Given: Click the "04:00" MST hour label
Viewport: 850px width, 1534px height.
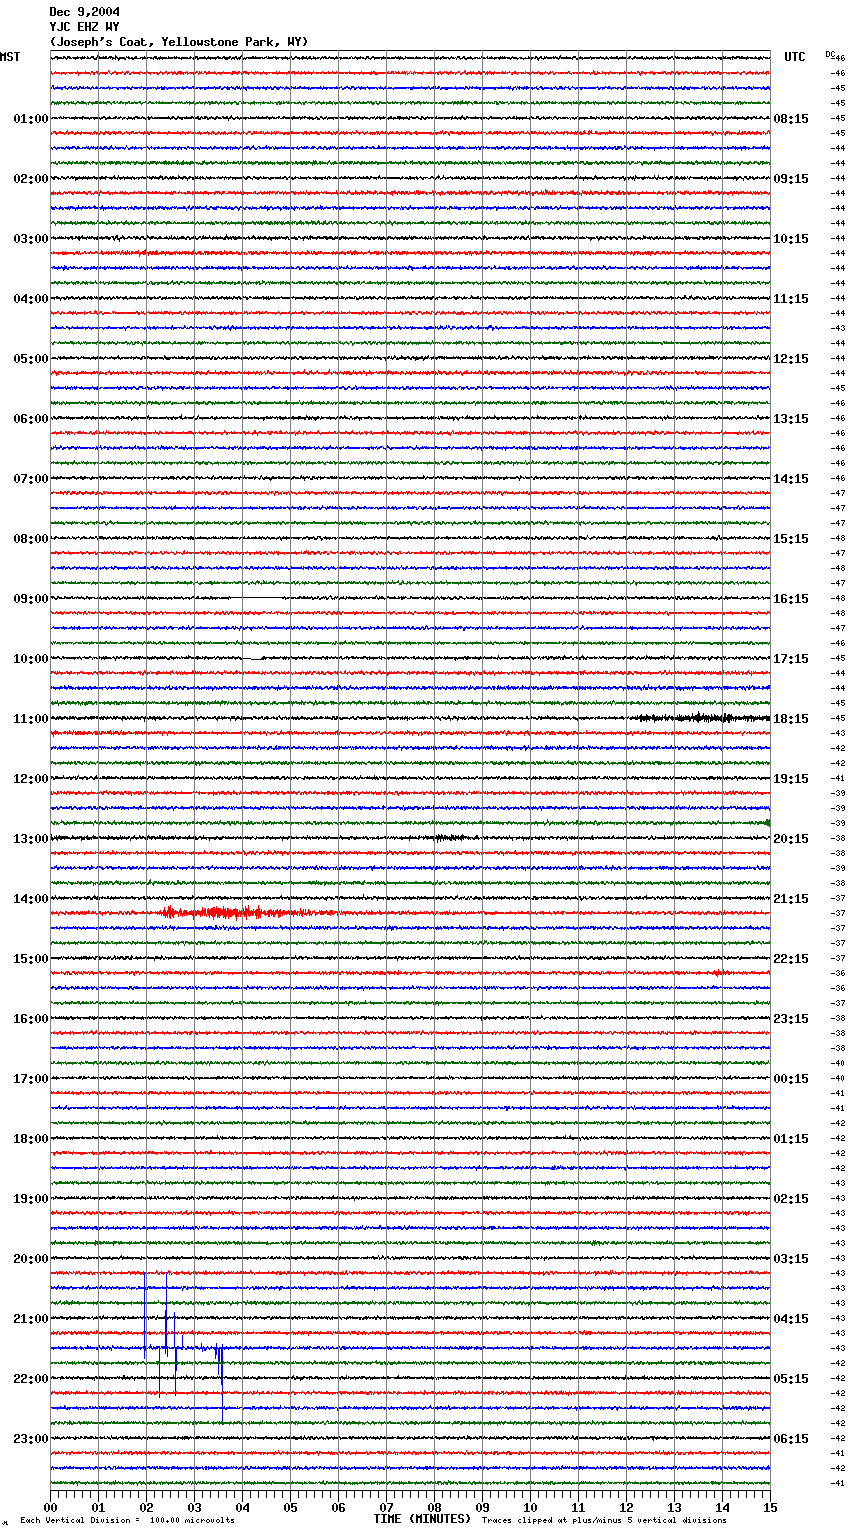Looking at the screenshot, I should pyautogui.click(x=31, y=299).
